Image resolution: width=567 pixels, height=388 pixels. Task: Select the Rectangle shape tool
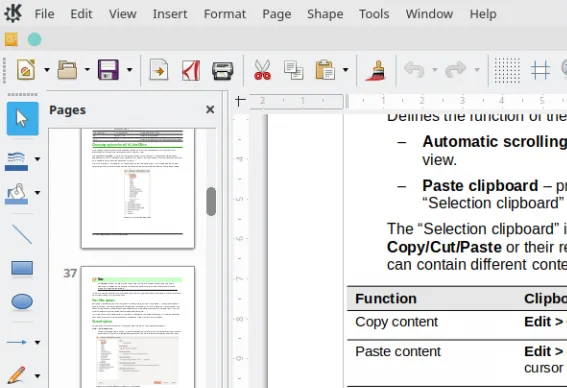[x=22, y=268]
